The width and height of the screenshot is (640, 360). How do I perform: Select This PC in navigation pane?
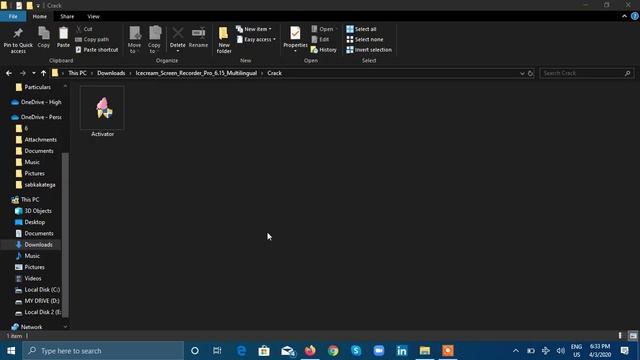pos(30,200)
